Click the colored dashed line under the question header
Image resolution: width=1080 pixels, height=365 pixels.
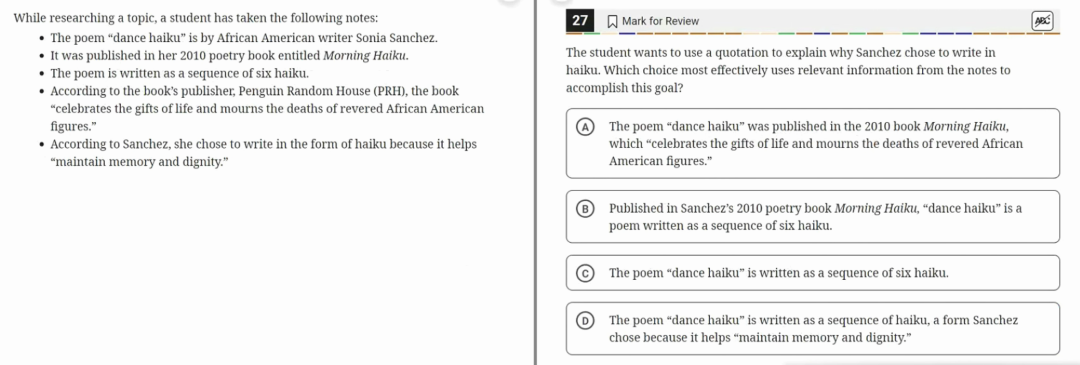[813, 33]
